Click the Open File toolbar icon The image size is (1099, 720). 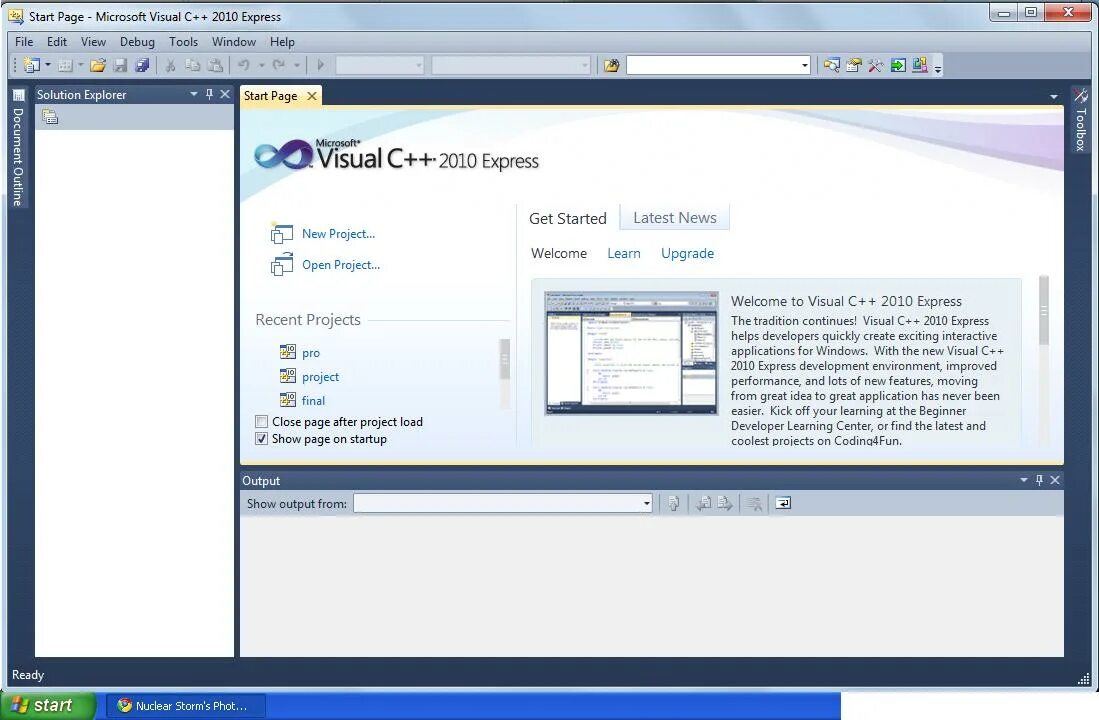97,65
